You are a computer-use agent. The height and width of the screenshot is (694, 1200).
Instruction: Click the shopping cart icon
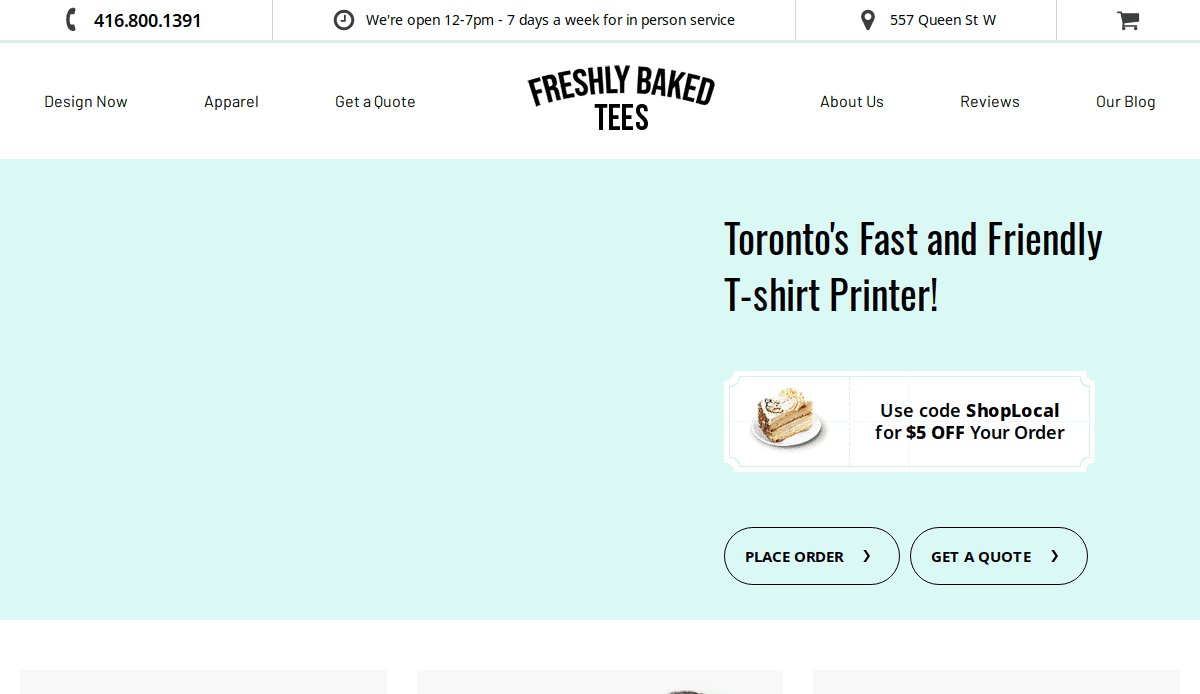click(x=1128, y=19)
